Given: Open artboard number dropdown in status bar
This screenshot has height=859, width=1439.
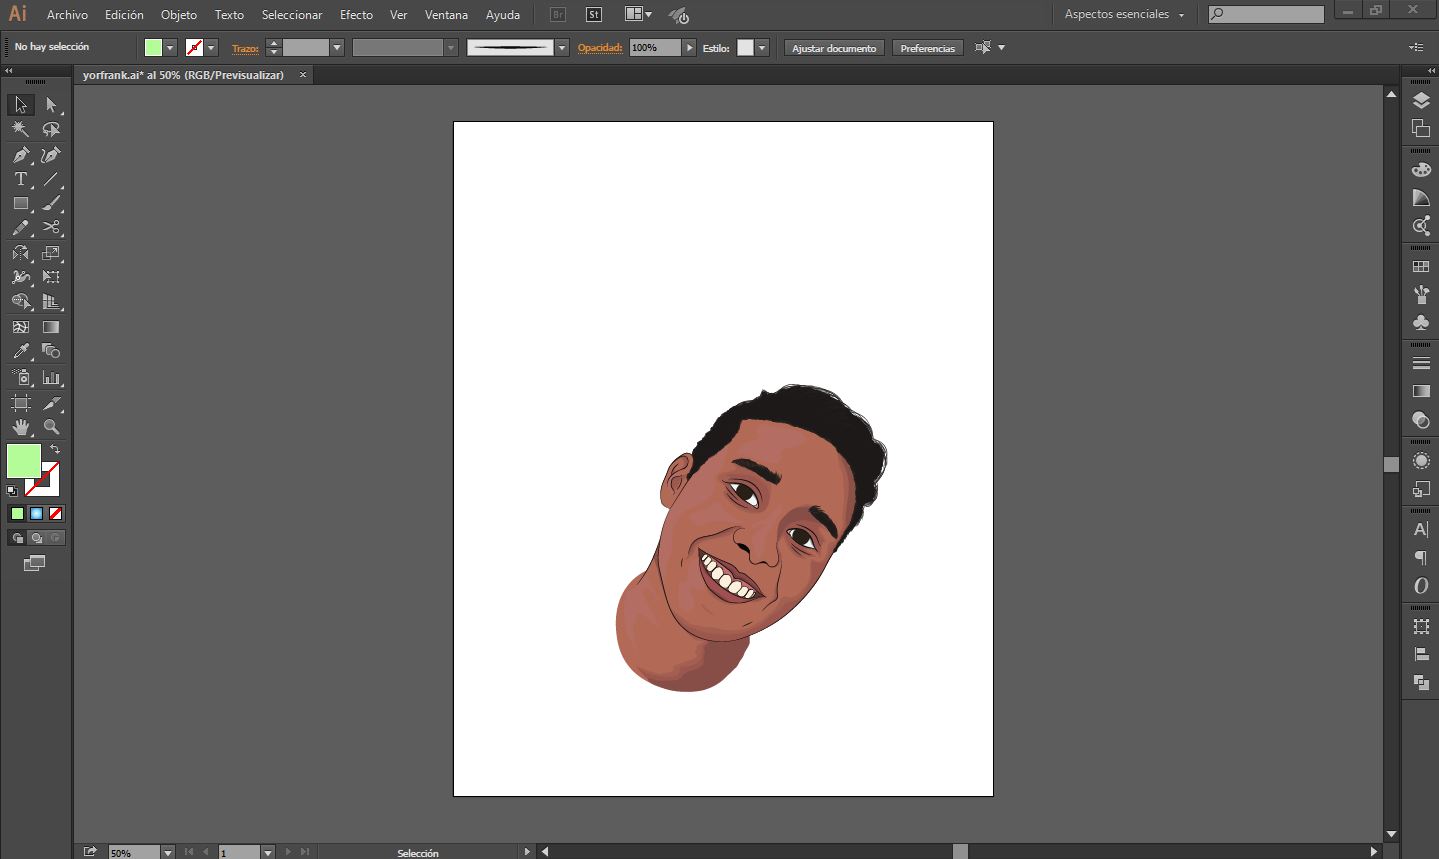Looking at the screenshot, I should click(x=267, y=852).
